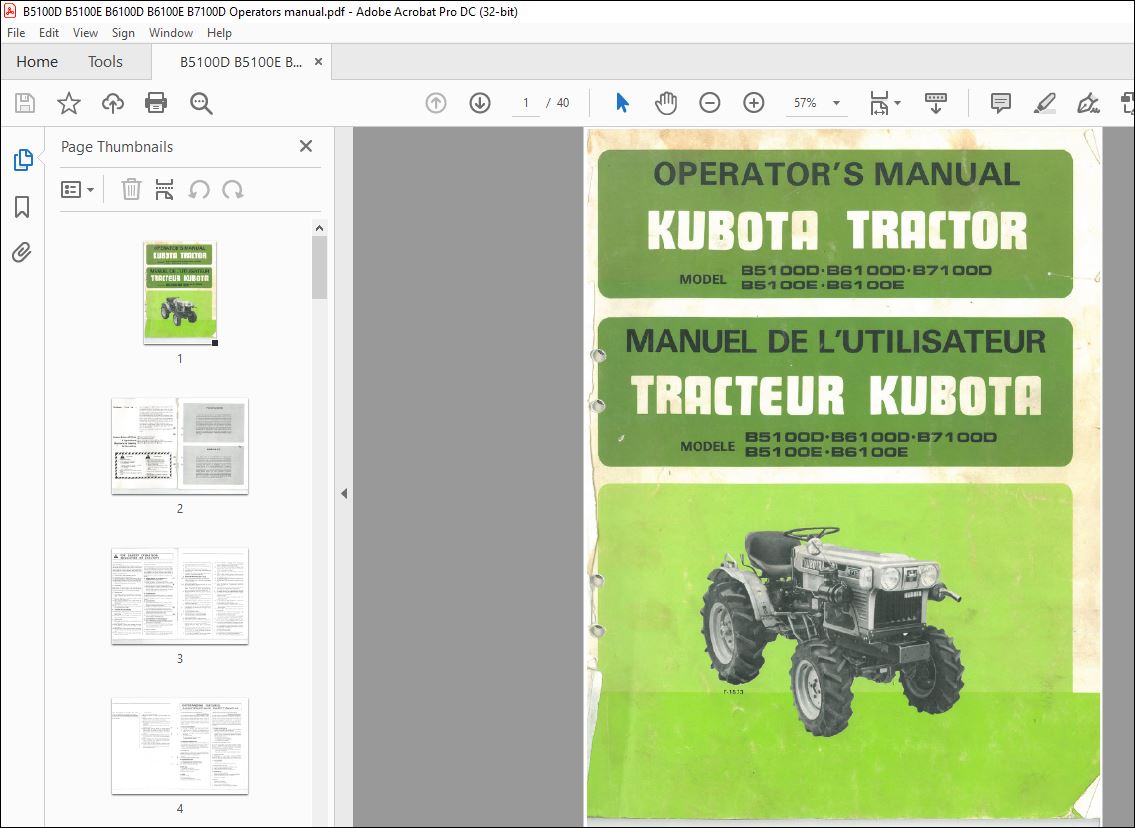
Task: Open Page Thumbnails sidebar icon
Action: click(22, 160)
